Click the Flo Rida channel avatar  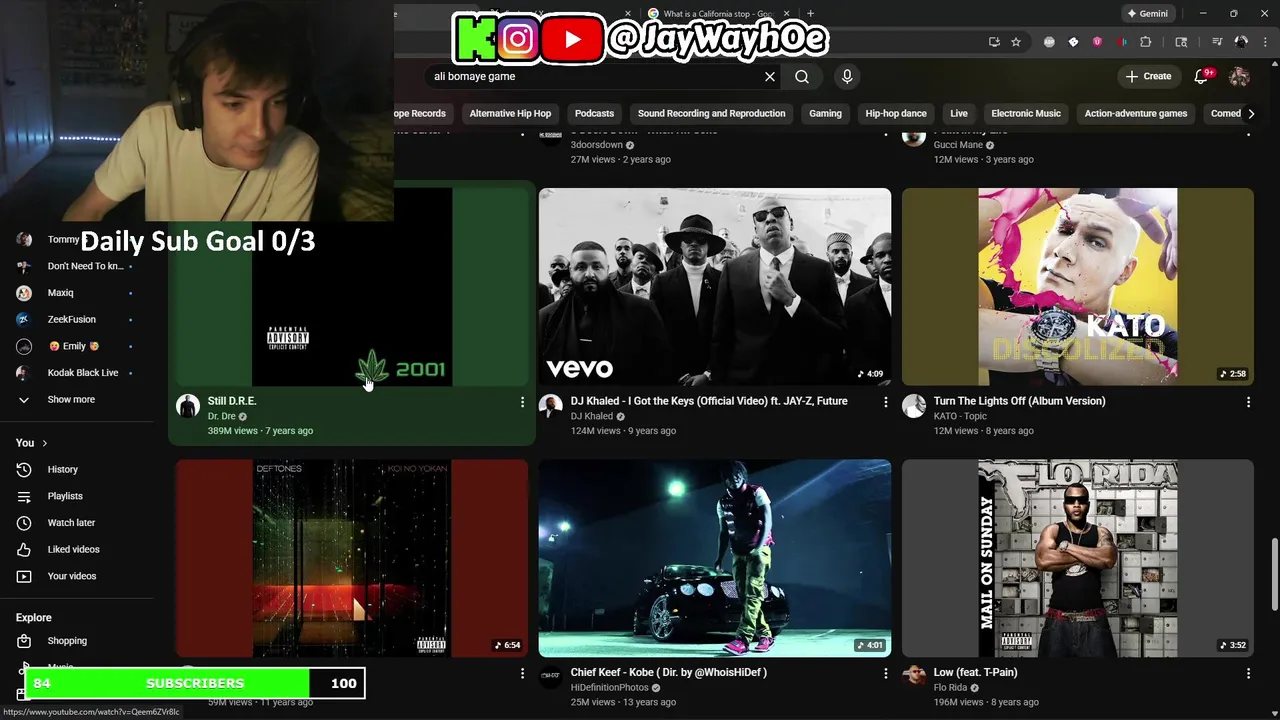click(914, 677)
